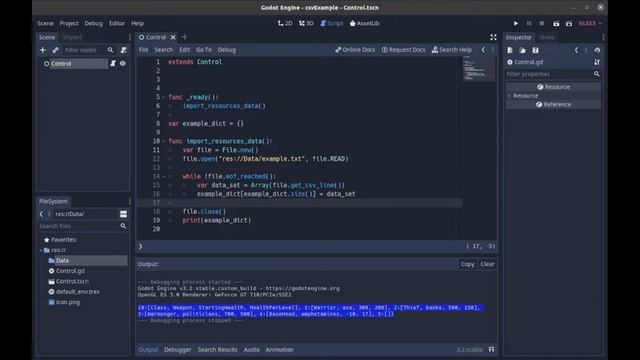640x360 pixels.
Task: Open Scene dock options menu
Action: pos(130,37)
